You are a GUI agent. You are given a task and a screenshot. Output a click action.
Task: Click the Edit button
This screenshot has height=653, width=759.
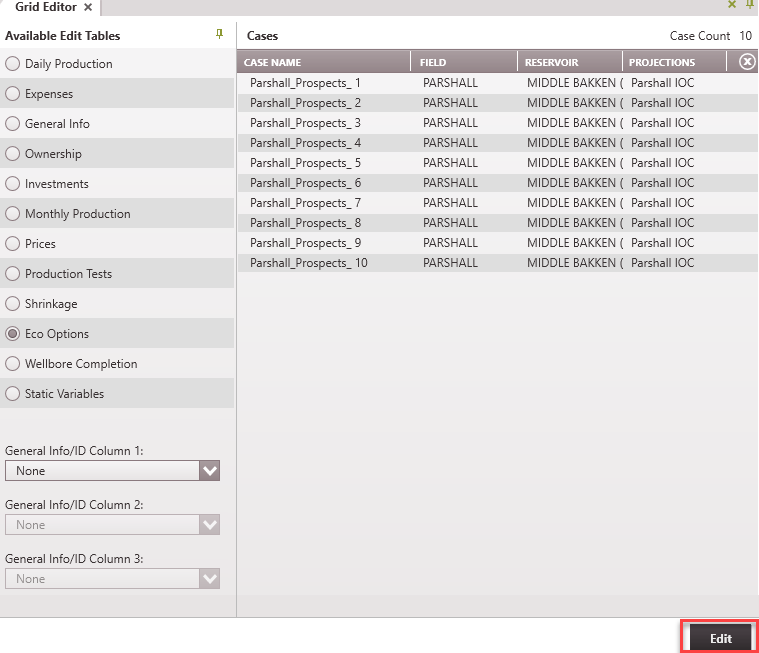pos(720,638)
